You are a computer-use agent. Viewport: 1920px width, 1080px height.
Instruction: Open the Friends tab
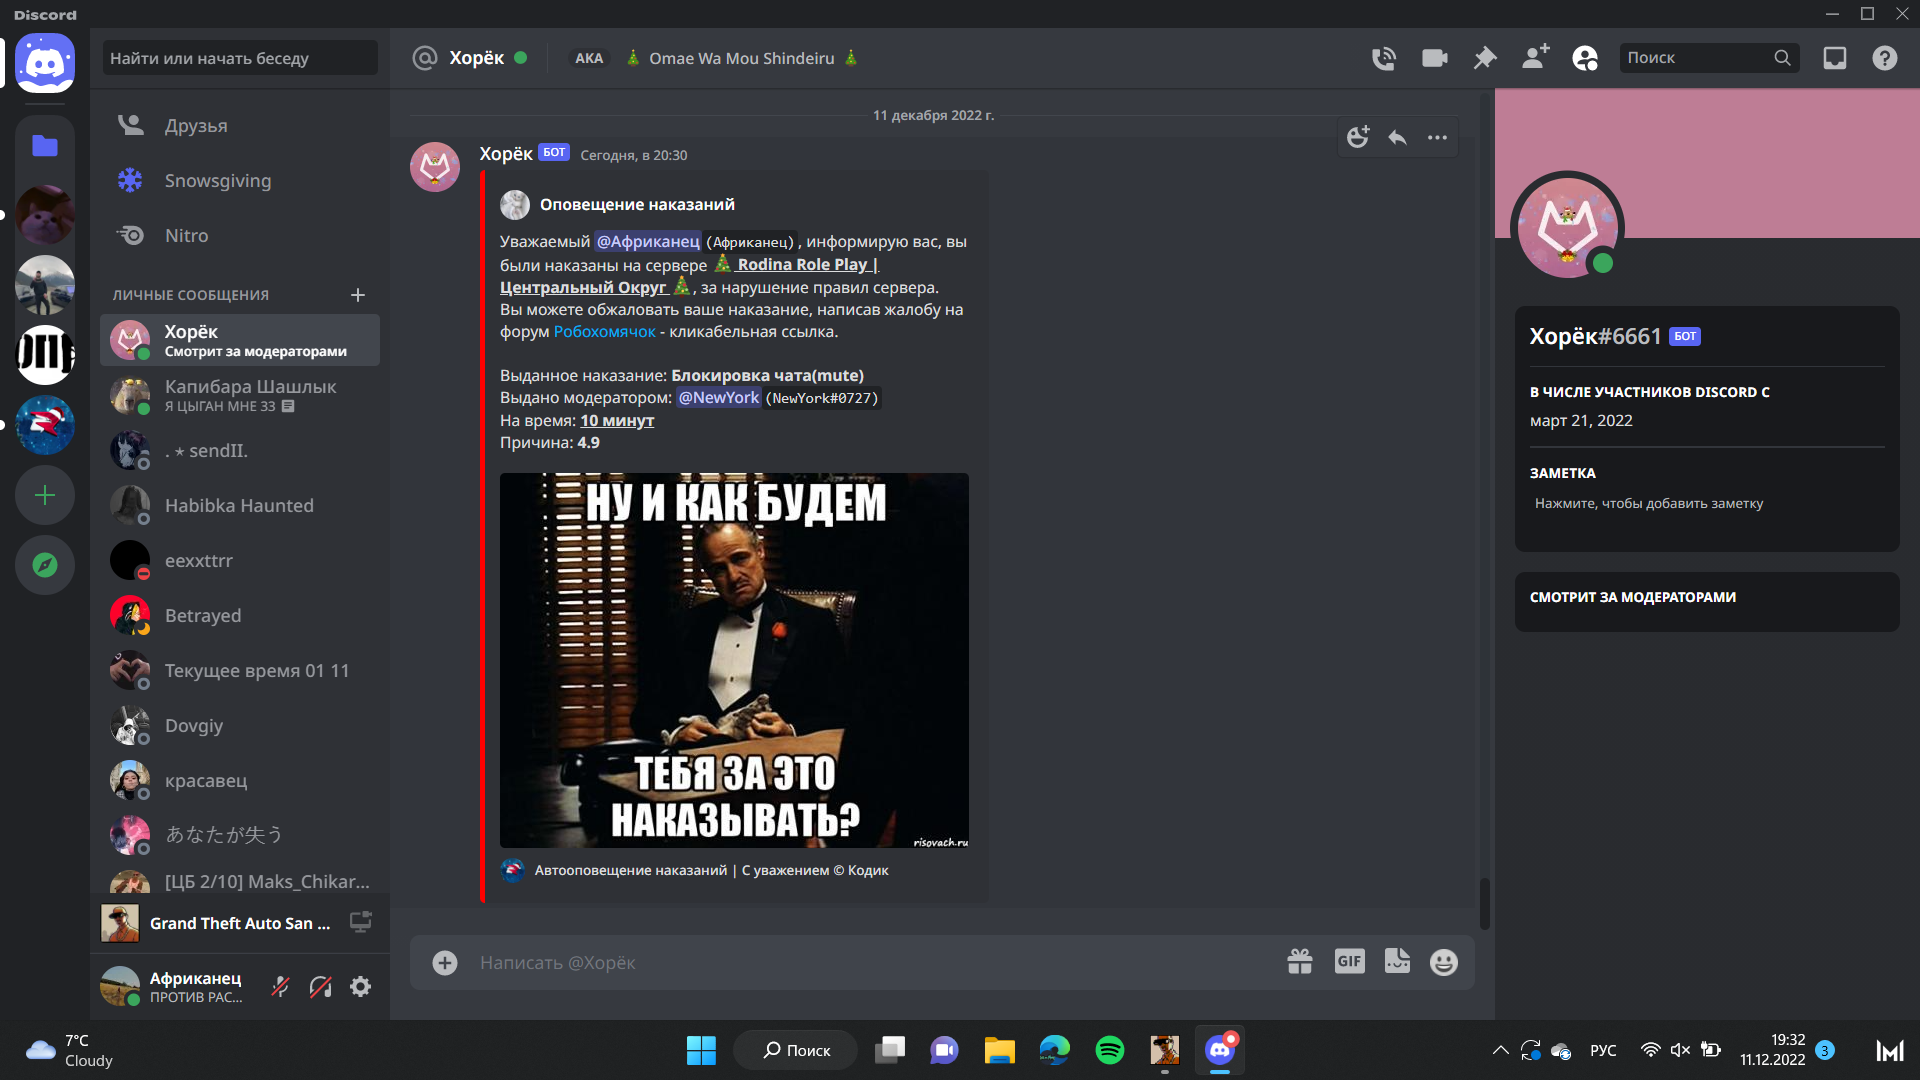pyautogui.click(x=196, y=126)
